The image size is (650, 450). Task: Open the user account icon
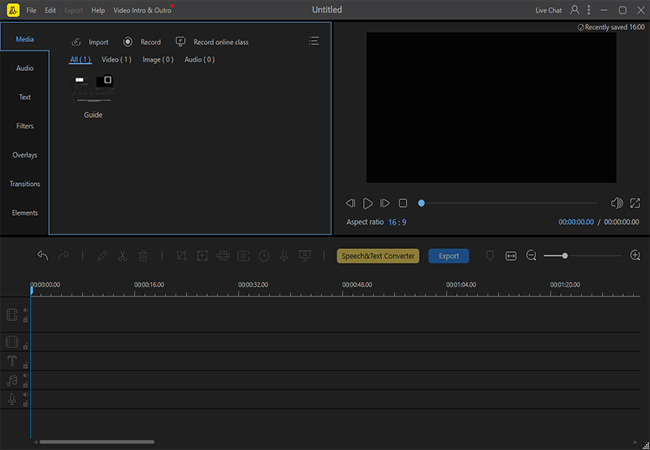[x=574, y=10]
